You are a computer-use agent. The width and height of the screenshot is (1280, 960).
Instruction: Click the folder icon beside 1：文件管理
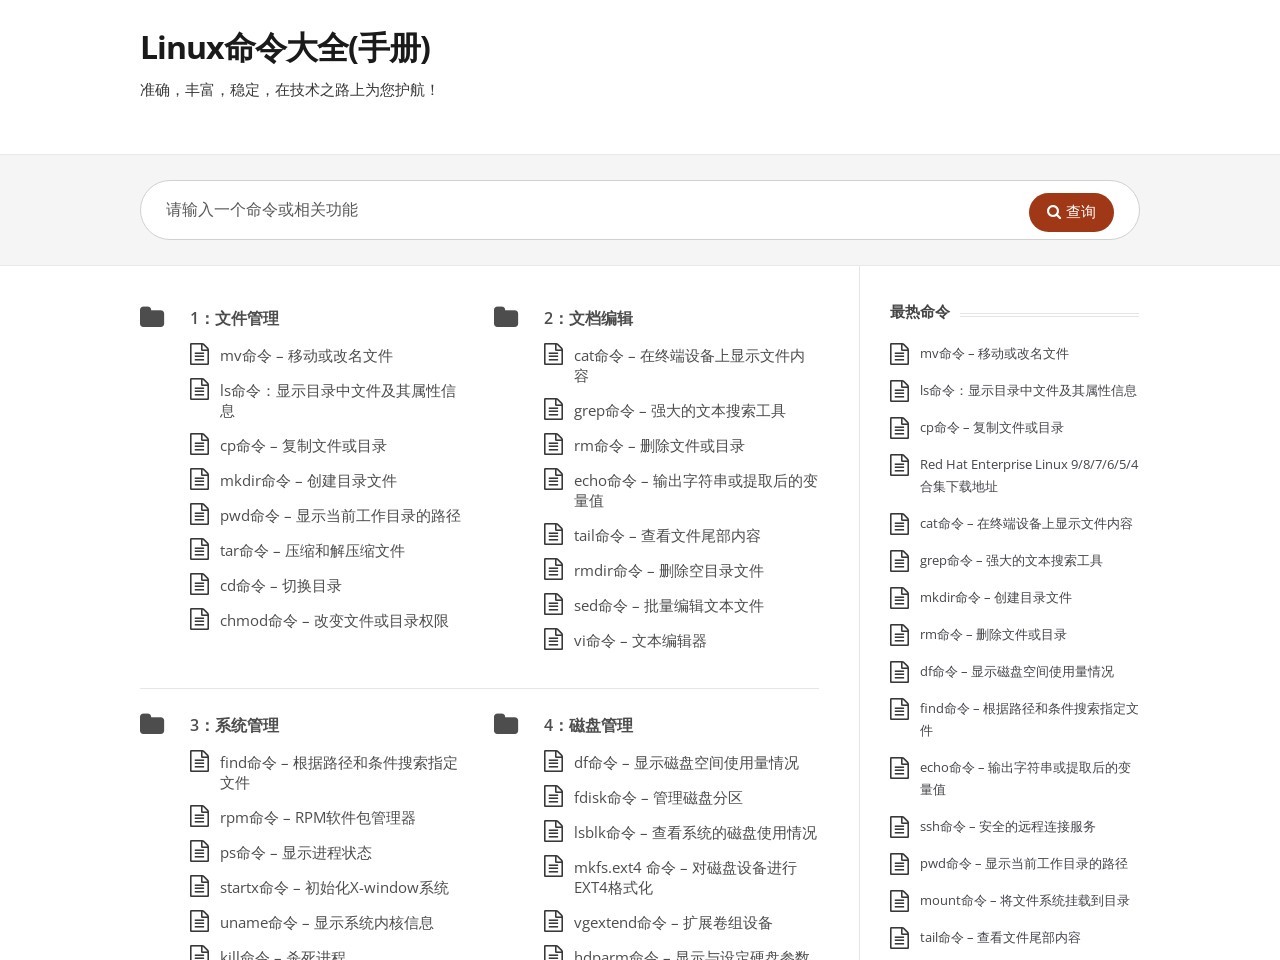tap(152, 317)
